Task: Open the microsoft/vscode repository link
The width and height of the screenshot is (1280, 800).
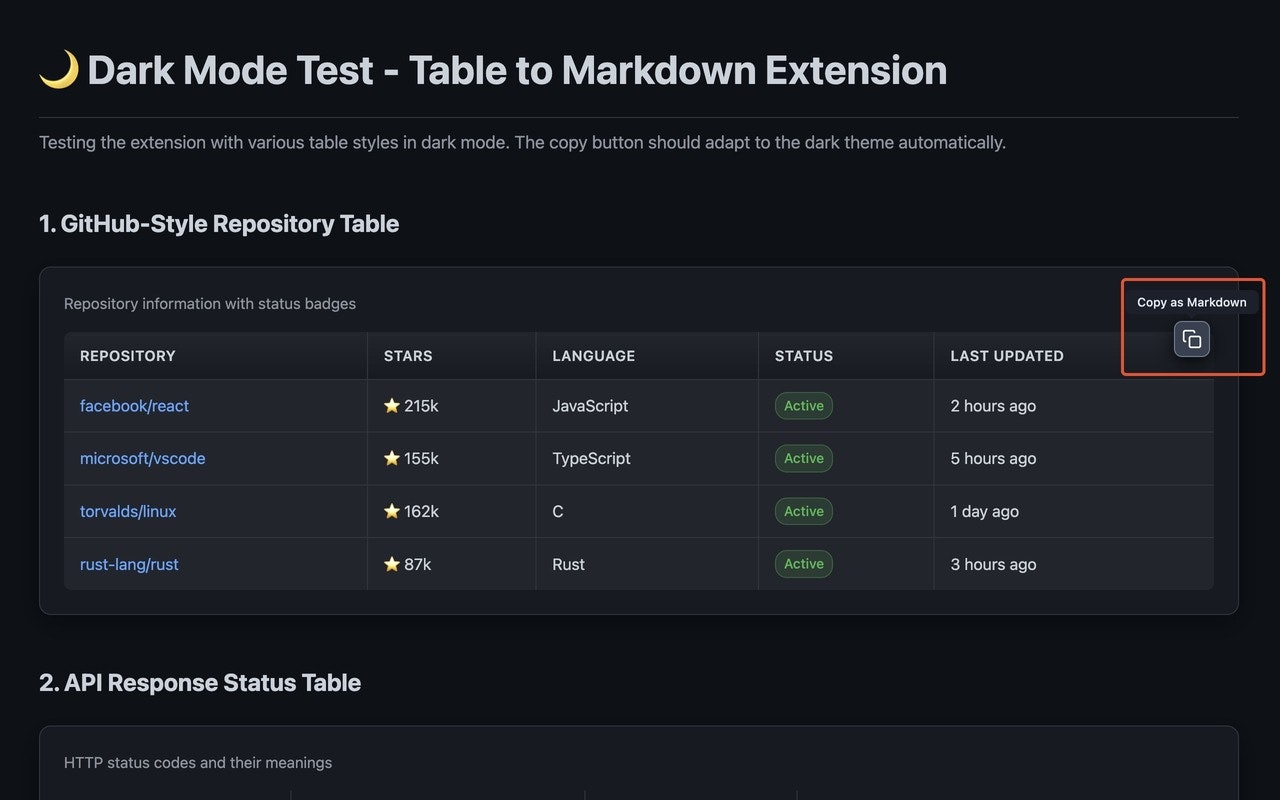Action: pos(142,458)
